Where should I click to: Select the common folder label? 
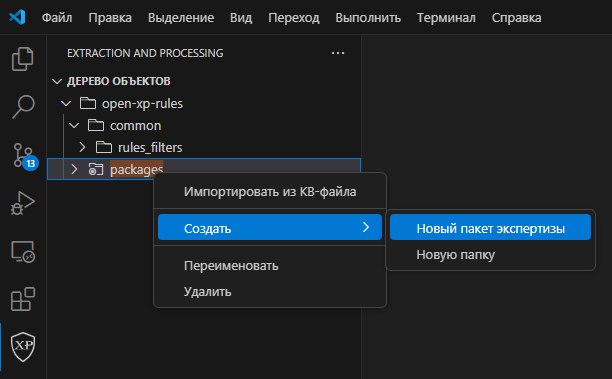point(135,125)
